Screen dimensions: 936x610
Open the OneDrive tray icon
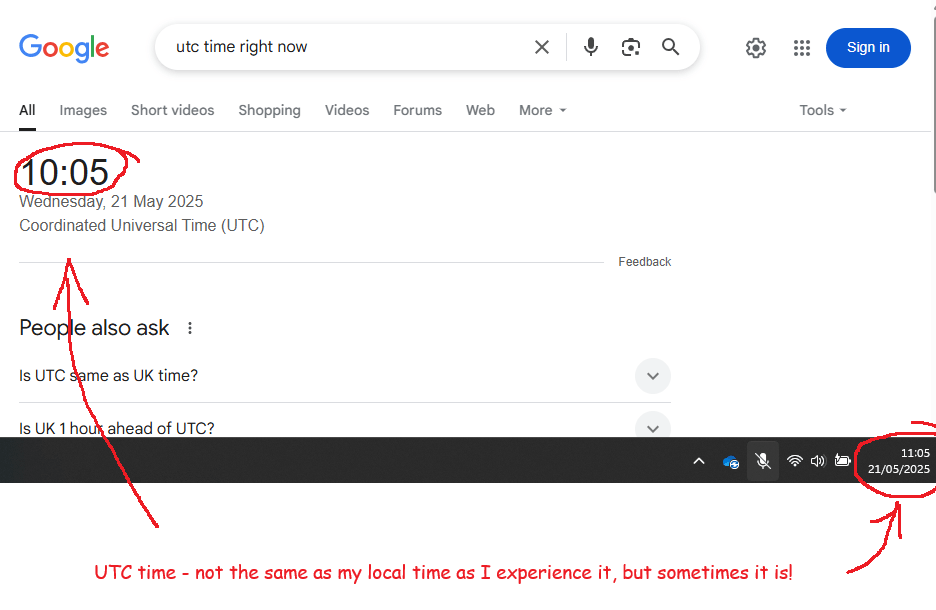tap(731, 461)
